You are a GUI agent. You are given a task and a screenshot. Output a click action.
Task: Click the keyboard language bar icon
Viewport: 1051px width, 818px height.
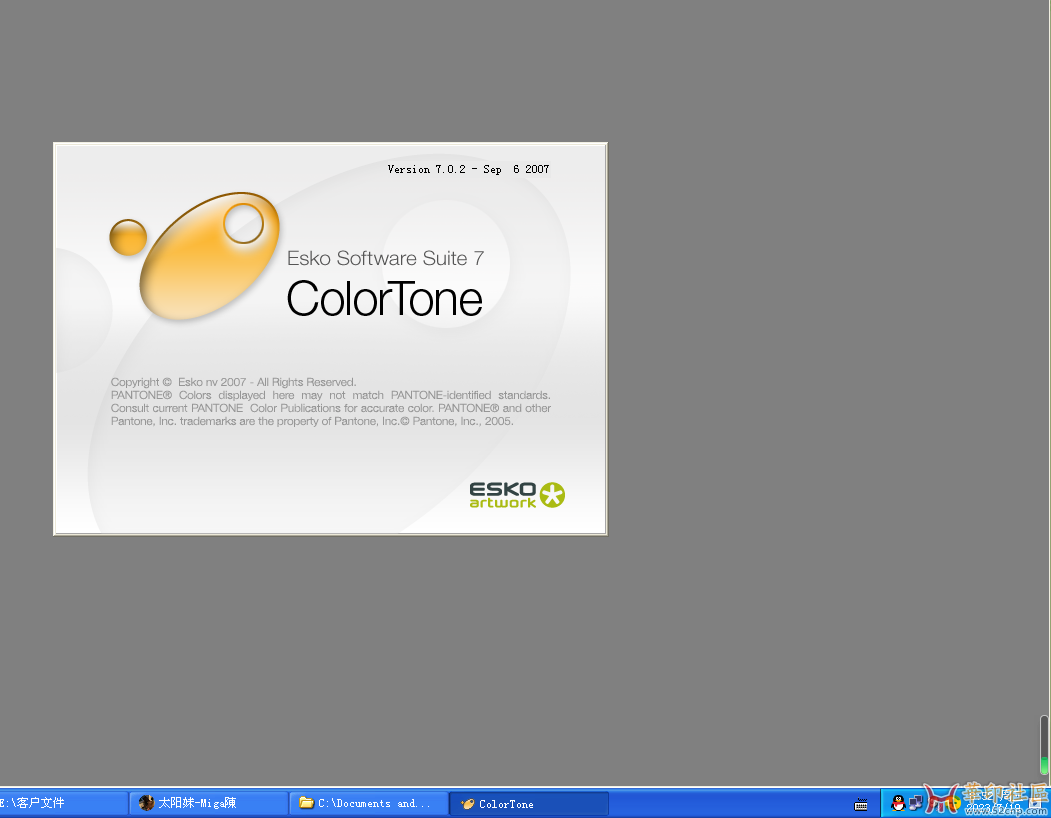pyautogui.click(x=861, y=804)
